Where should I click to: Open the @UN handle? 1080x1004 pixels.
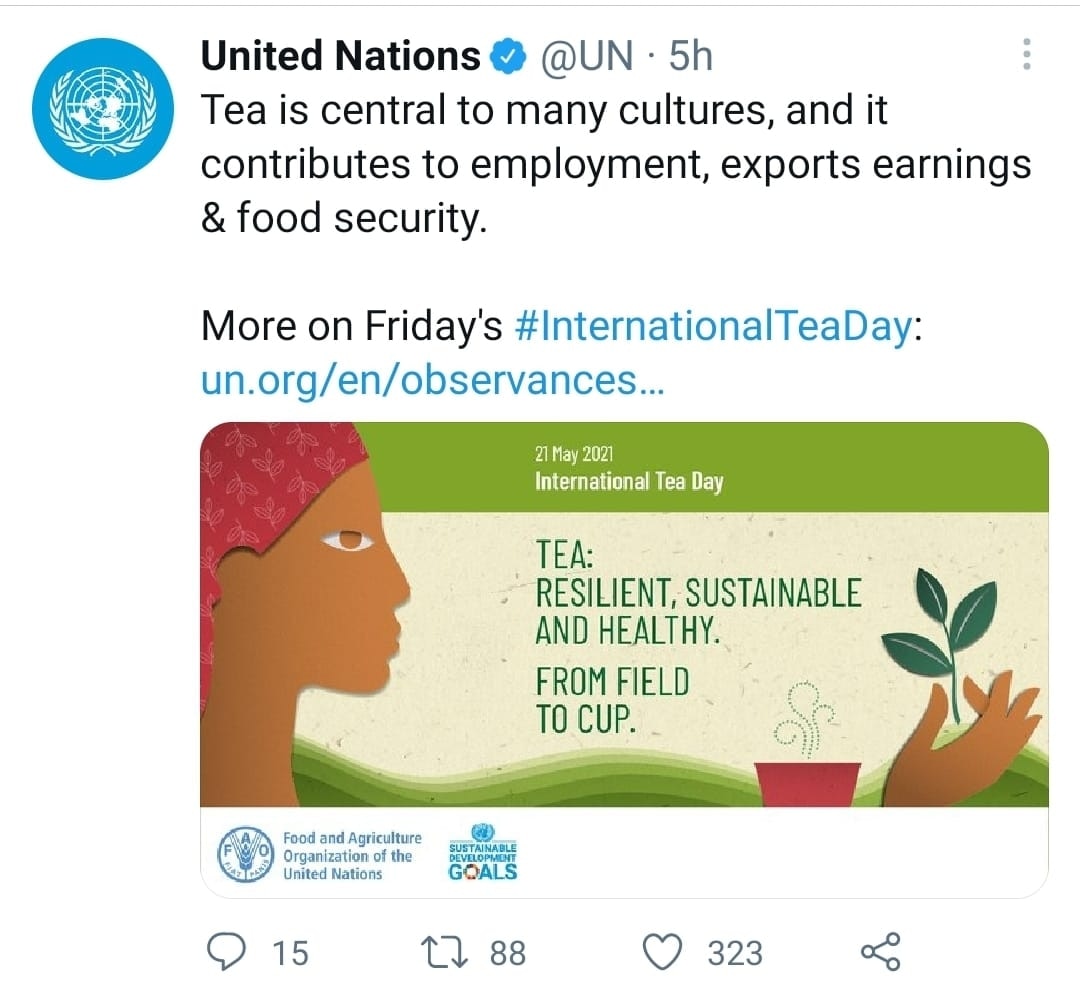pyautogui.click(x=587, y=57)
